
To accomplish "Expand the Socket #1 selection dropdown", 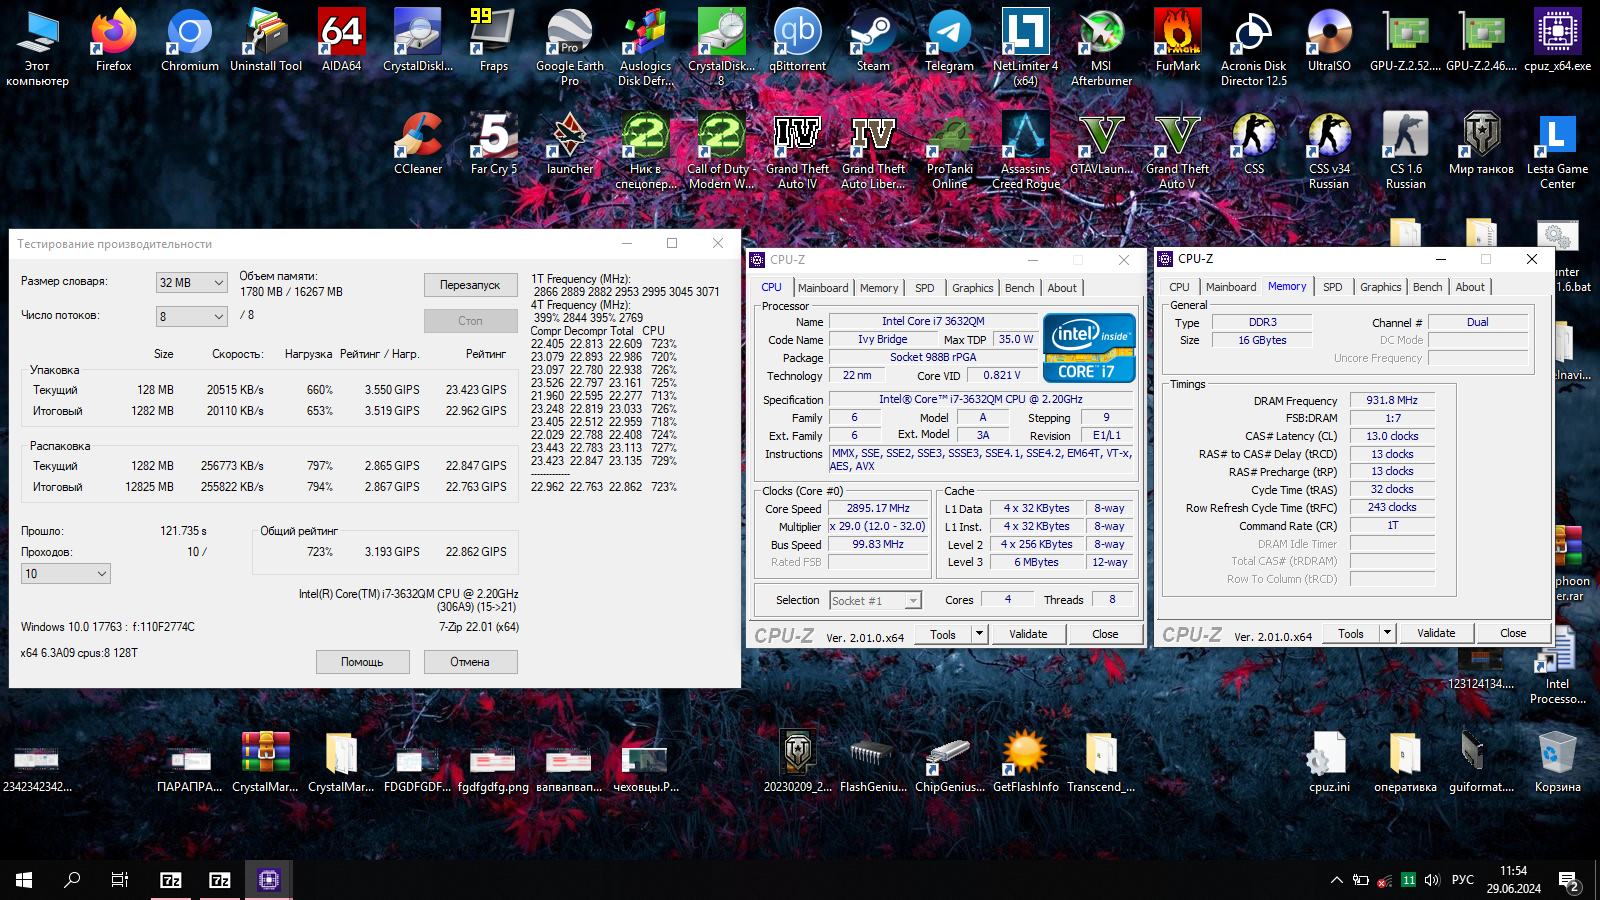I will tap(875, 600).
